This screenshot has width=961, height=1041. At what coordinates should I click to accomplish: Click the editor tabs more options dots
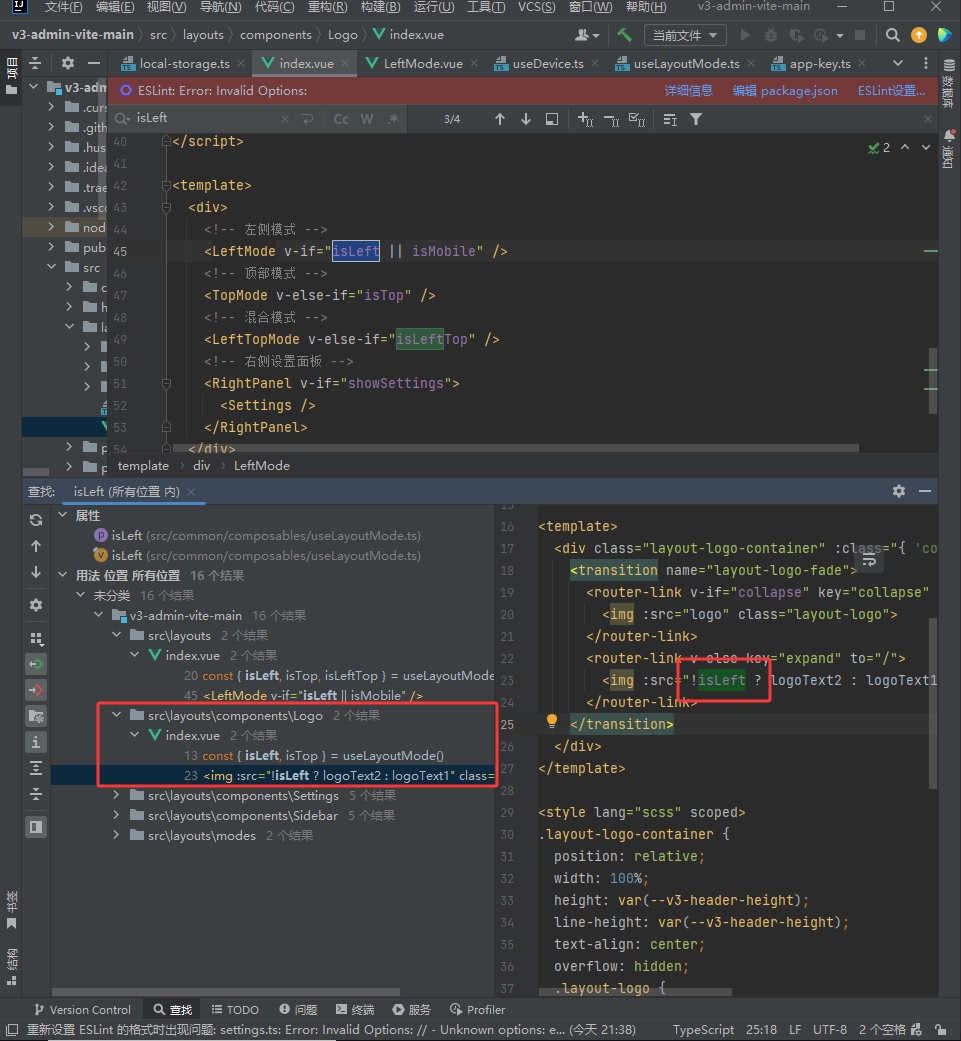[926, 63]
